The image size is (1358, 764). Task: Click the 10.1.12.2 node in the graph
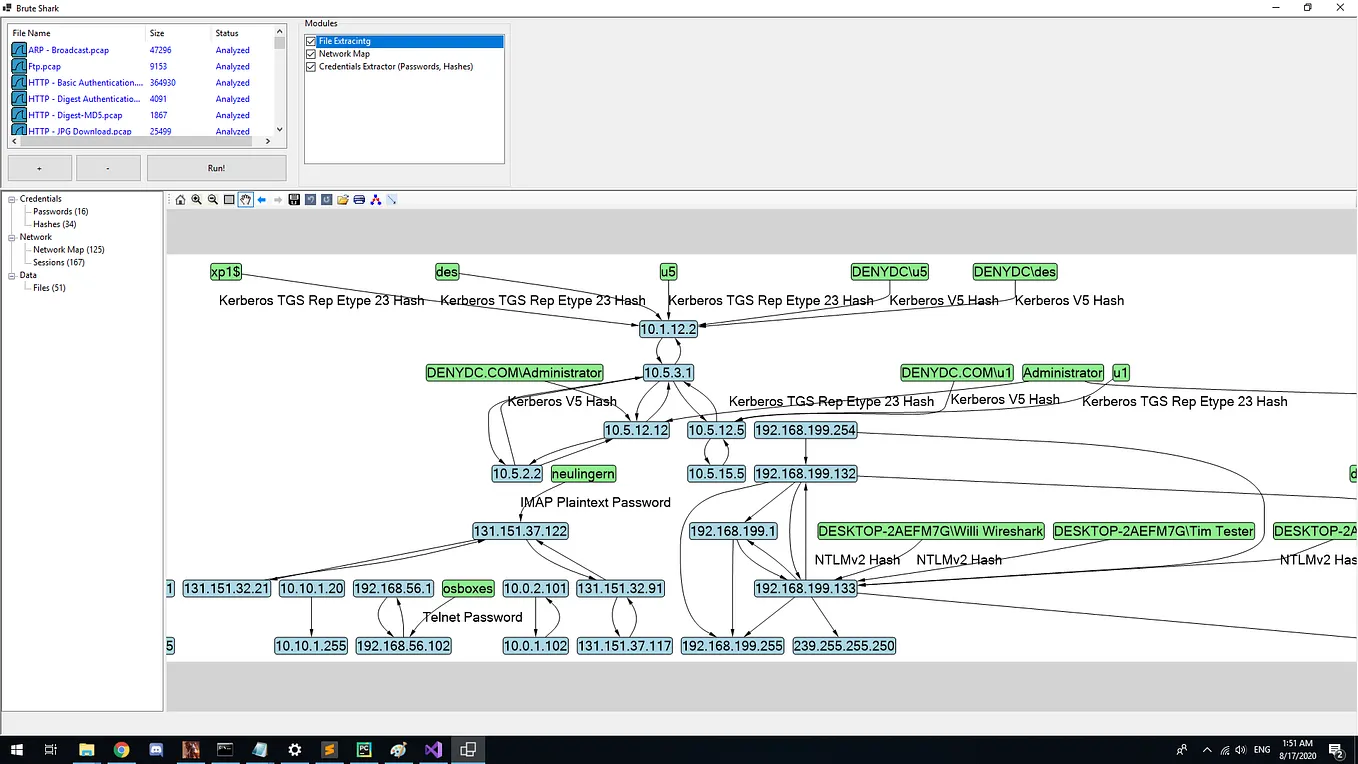coord(668,328)
